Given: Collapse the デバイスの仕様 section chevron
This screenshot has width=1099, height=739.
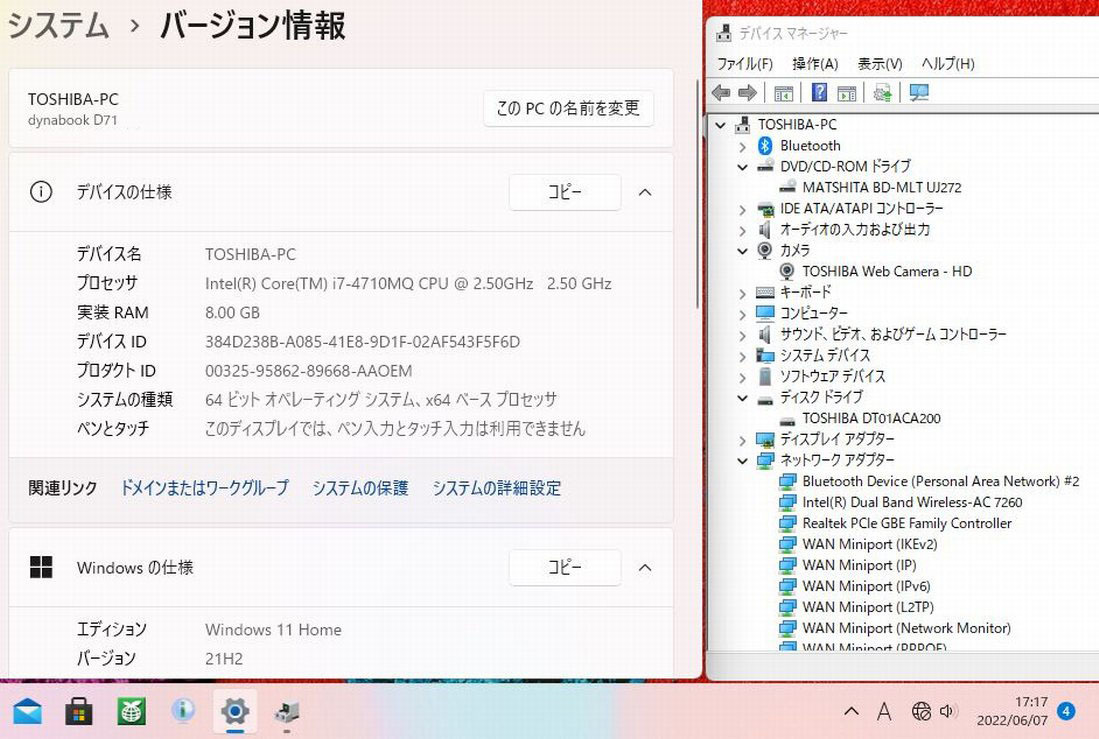Looking at the screenshot, I should 646,192.
